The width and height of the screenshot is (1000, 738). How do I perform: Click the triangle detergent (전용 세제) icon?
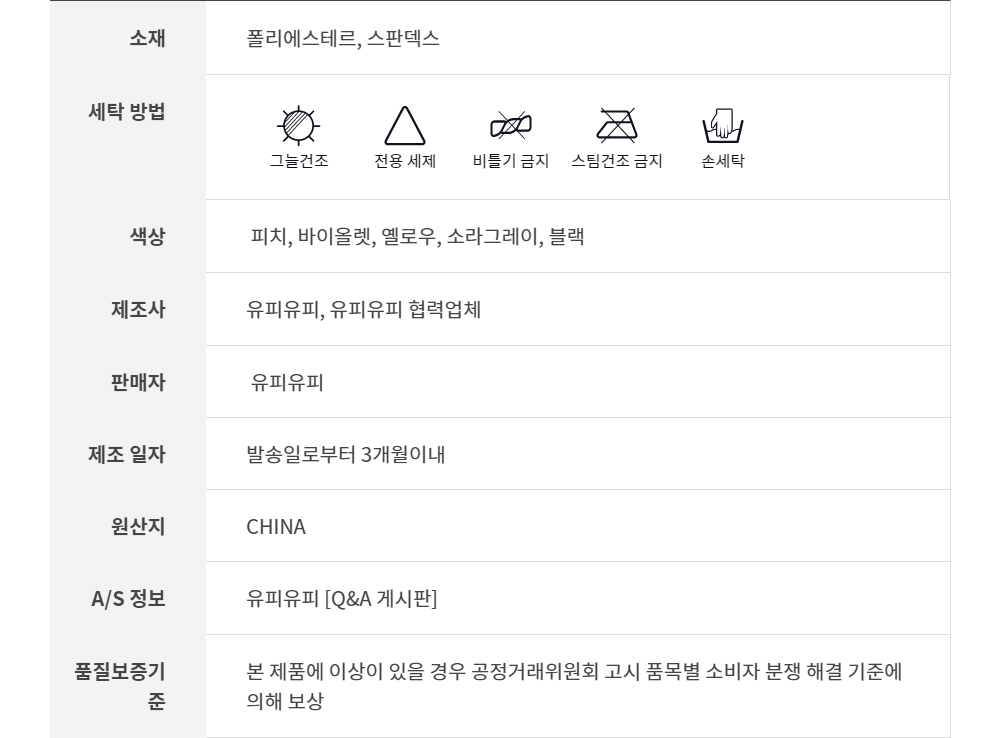[405, 127]
